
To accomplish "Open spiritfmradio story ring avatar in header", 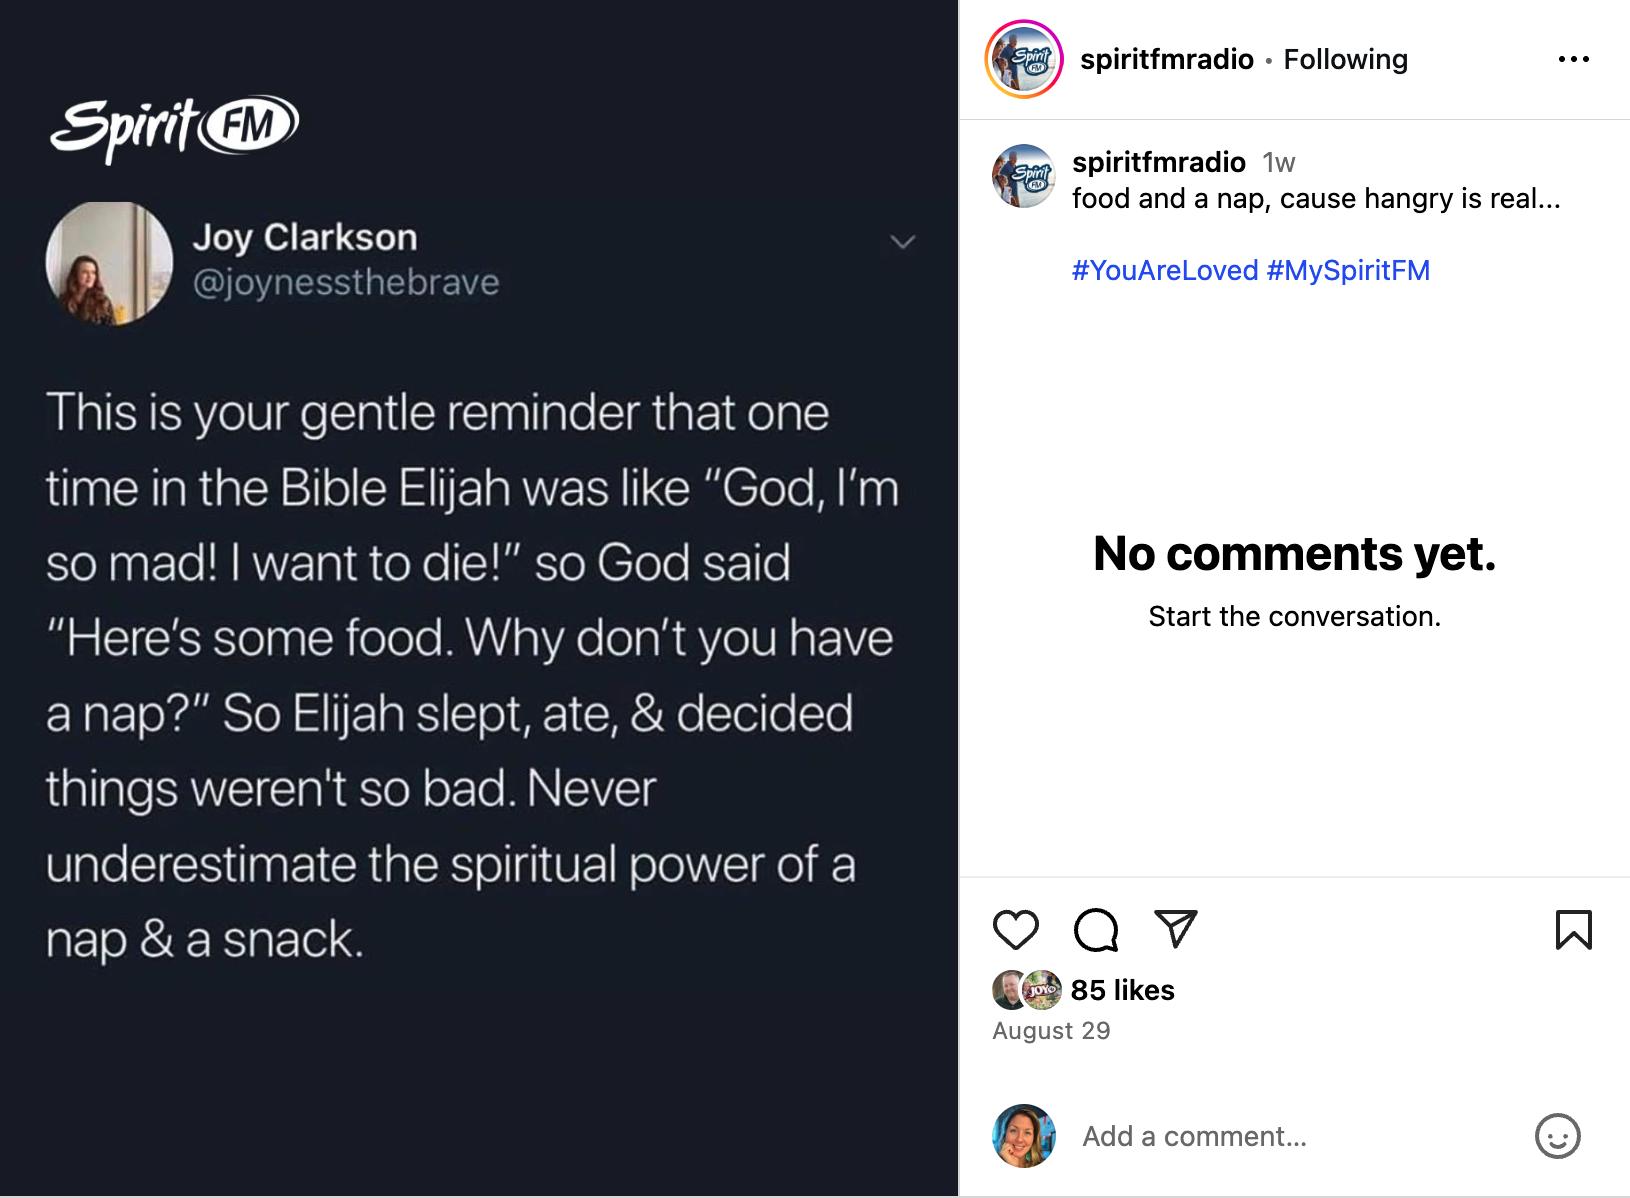I will (x=1023, y=59).
